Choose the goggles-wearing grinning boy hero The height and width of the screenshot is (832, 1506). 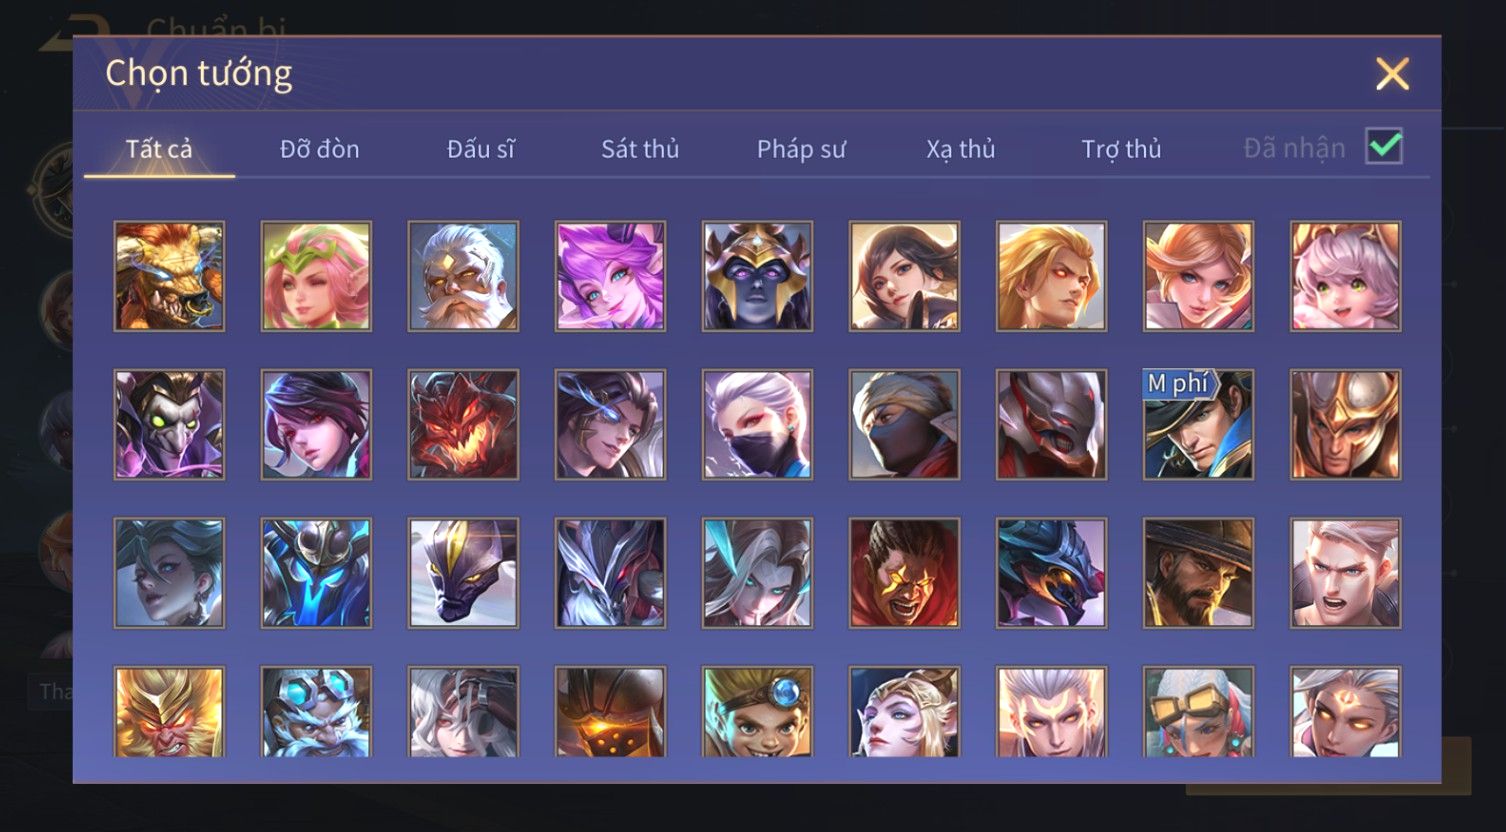pyautogui.click(x=757, y=712)
